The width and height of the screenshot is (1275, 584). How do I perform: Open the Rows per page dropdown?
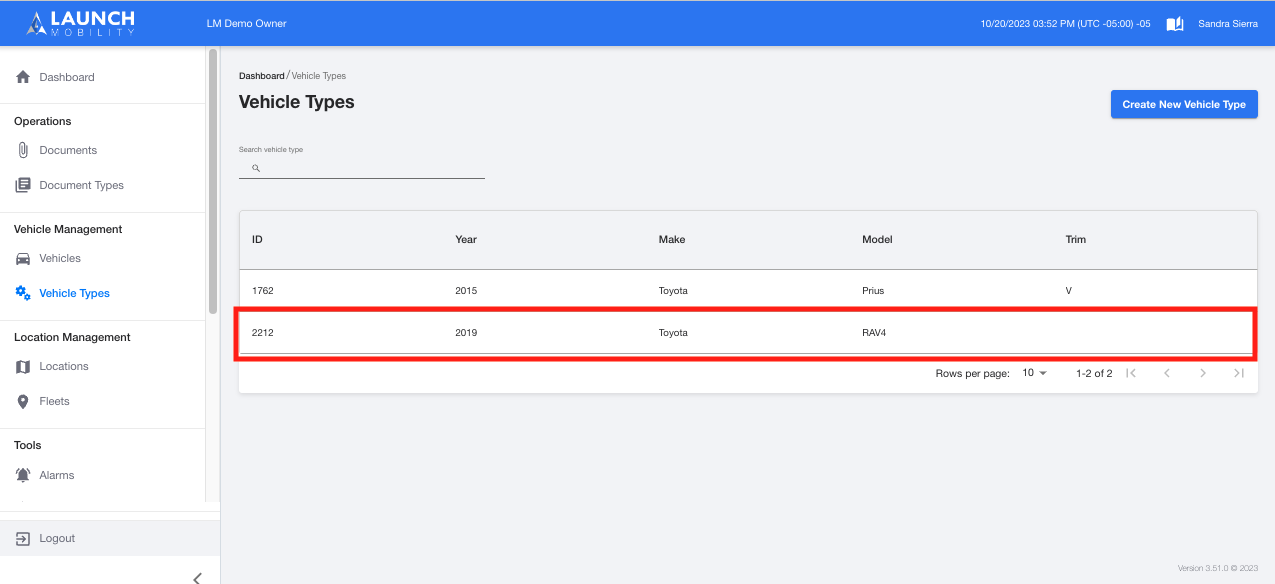click(1034, 373)
